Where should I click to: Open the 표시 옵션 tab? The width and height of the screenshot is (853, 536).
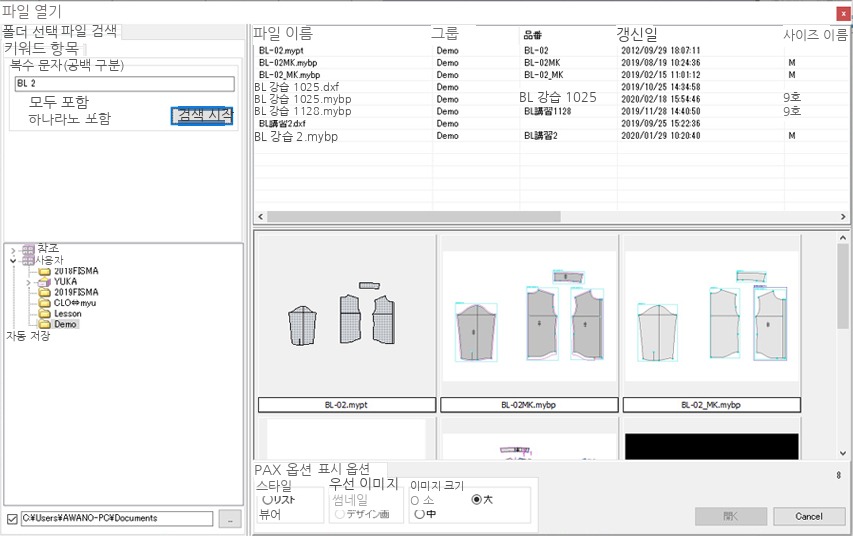tap(343, 469)
